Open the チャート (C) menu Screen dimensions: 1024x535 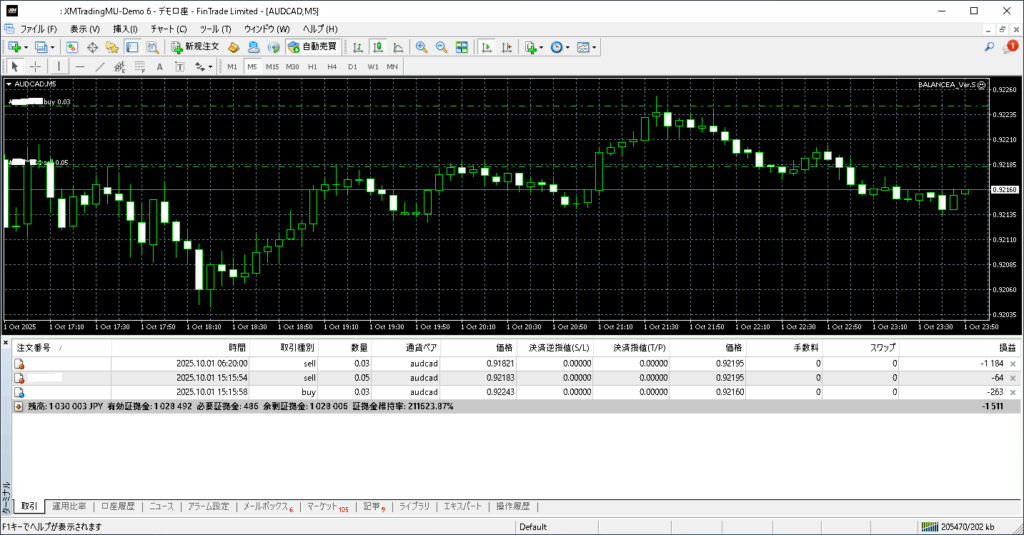(168, 29)
